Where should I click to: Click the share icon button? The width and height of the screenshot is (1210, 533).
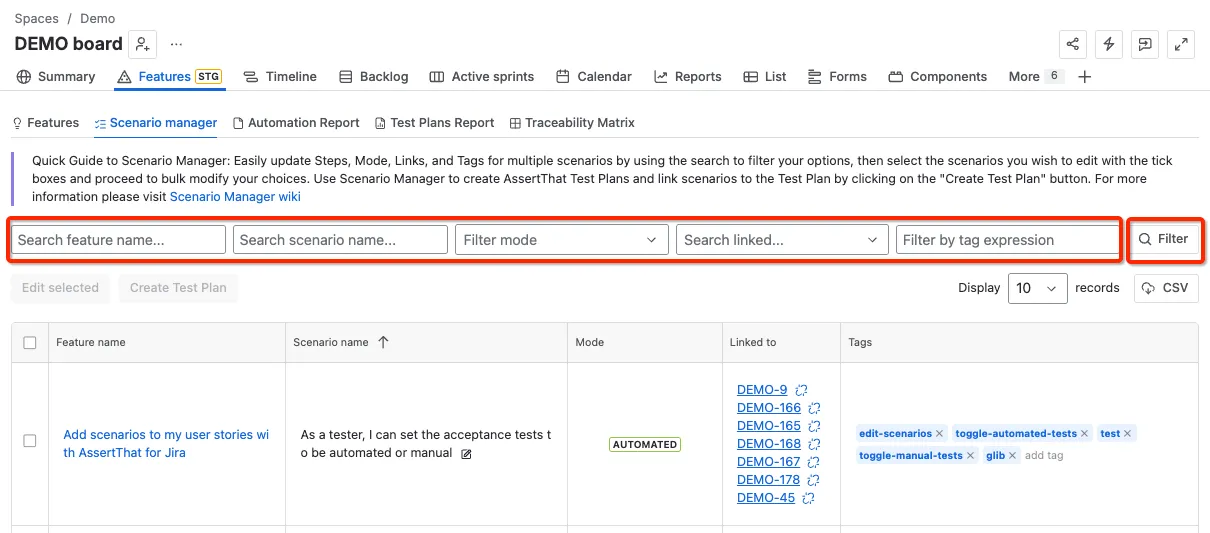pyautogui.click(x=1073, y=44)
